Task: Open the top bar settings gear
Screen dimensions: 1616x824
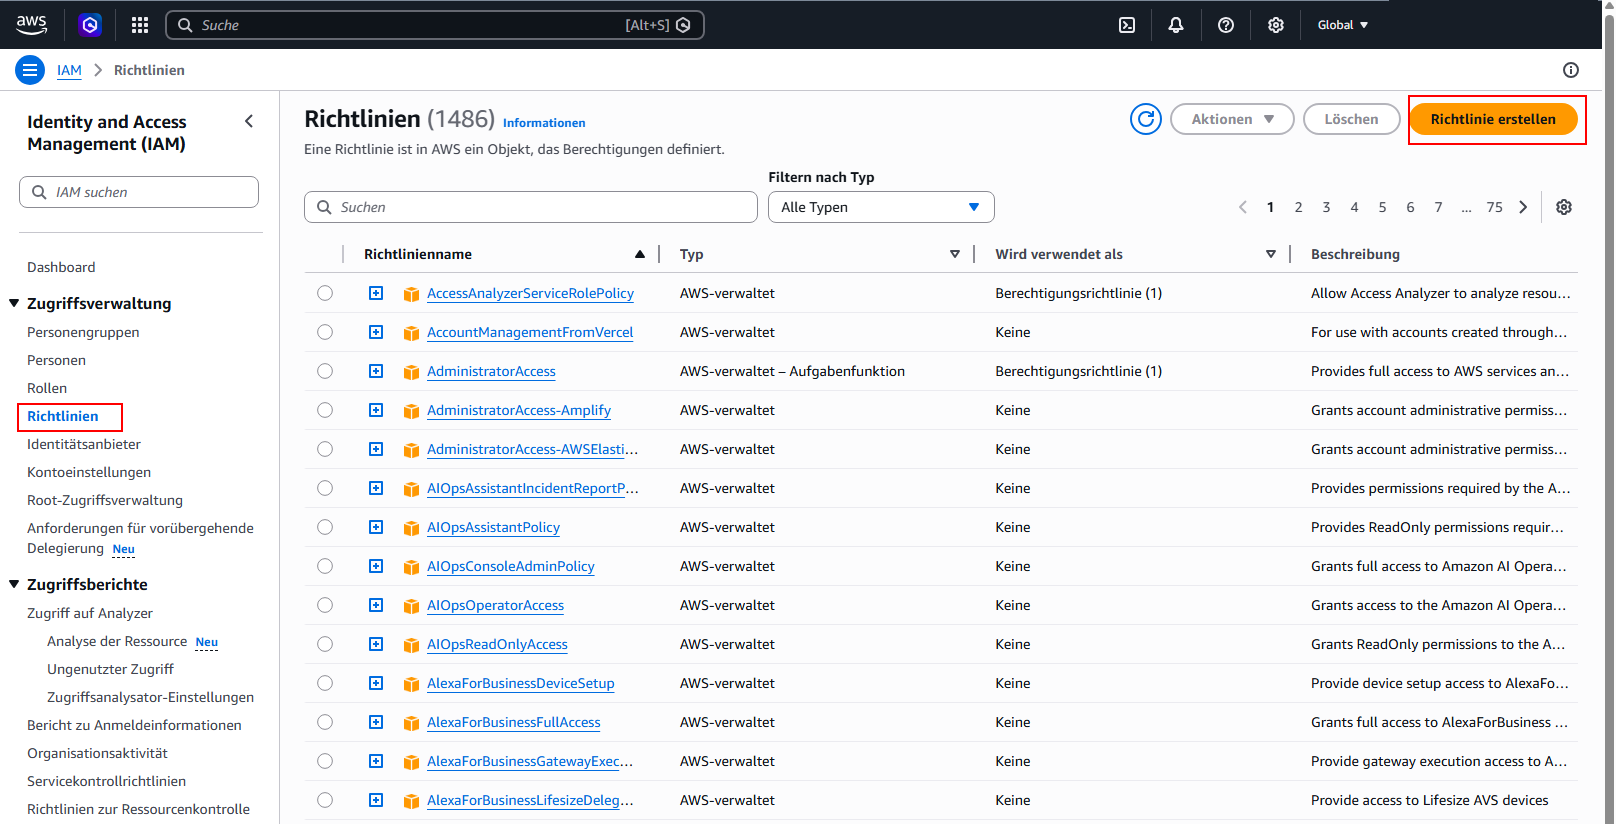Action: pos(1276,25)
